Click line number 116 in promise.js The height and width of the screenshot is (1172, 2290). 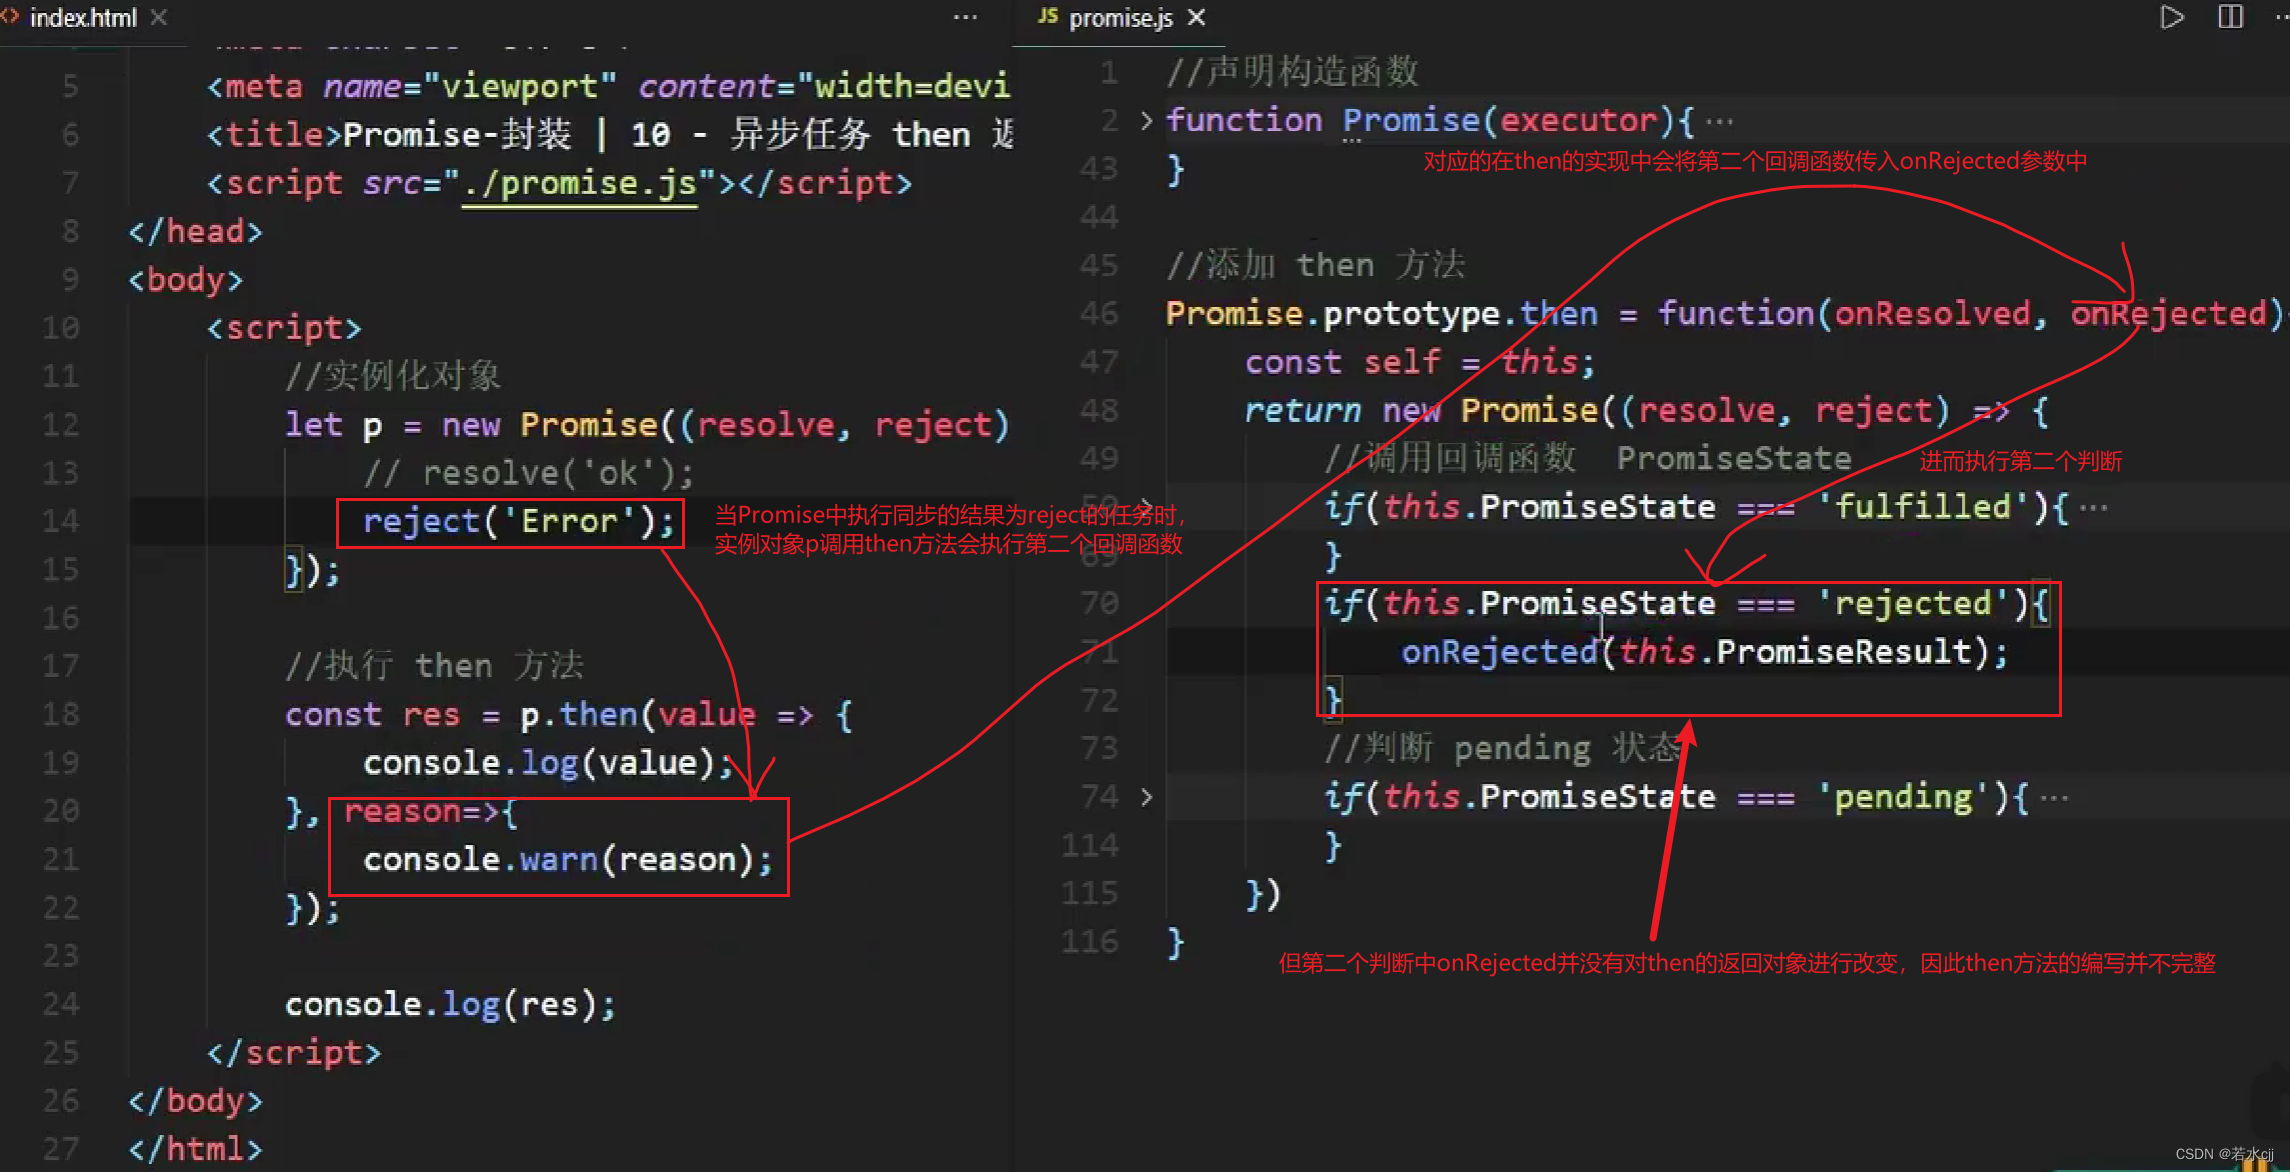tap(1089, 942)
